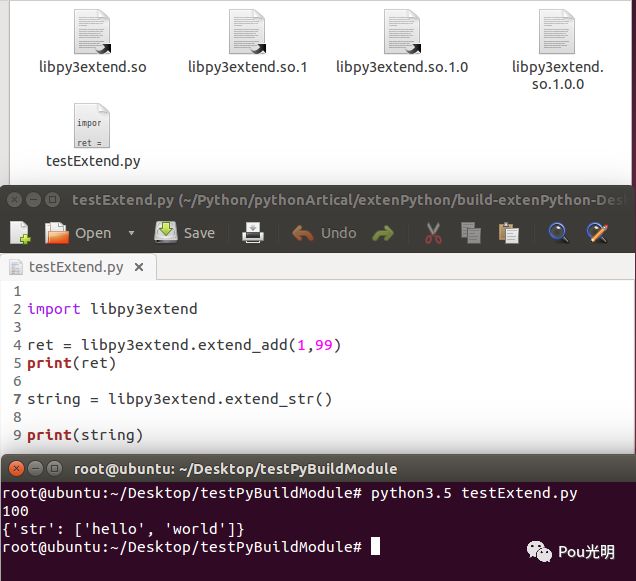The image size is (636, 581).
Task: Click the libpy3extend.so file name label
Action: (x=92, y=67)
